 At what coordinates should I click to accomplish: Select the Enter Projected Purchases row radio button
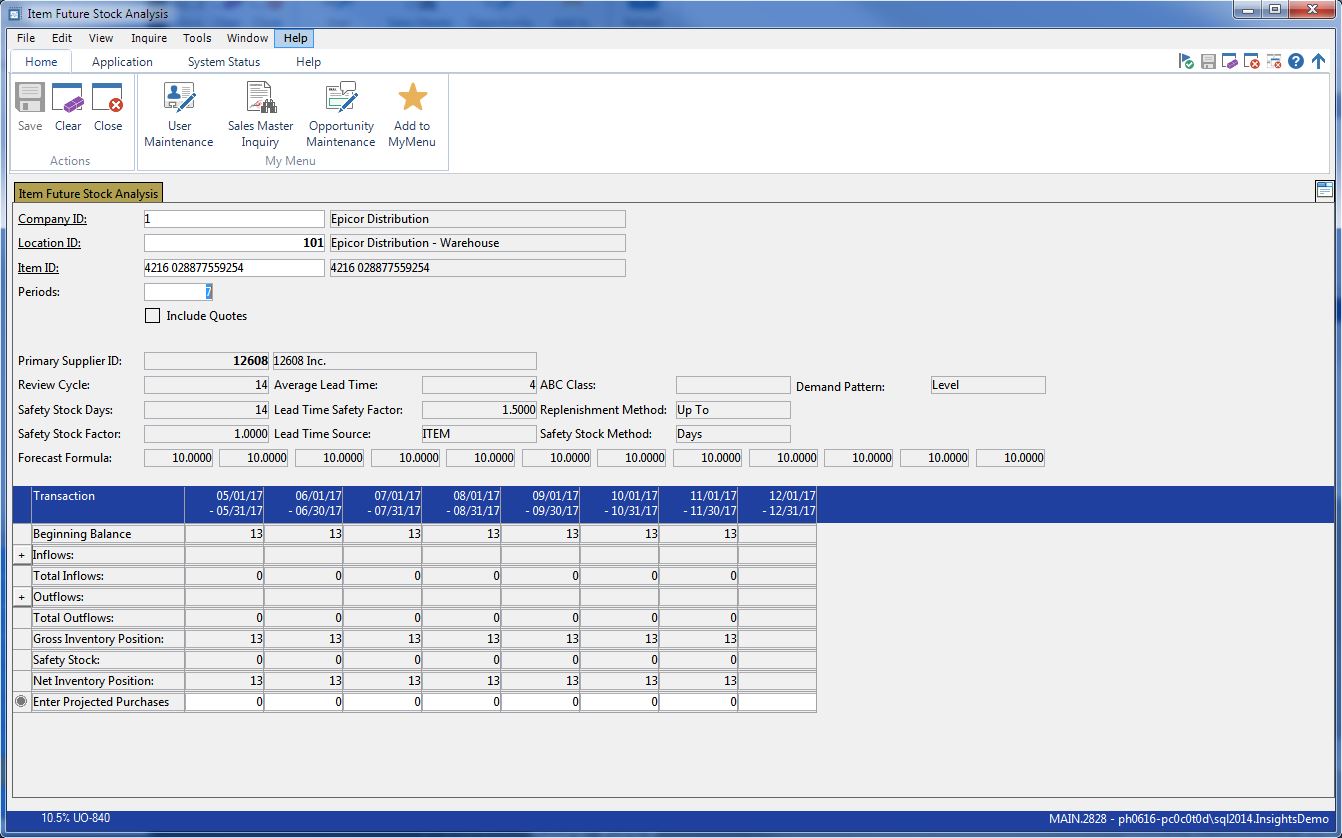(22, 702)
